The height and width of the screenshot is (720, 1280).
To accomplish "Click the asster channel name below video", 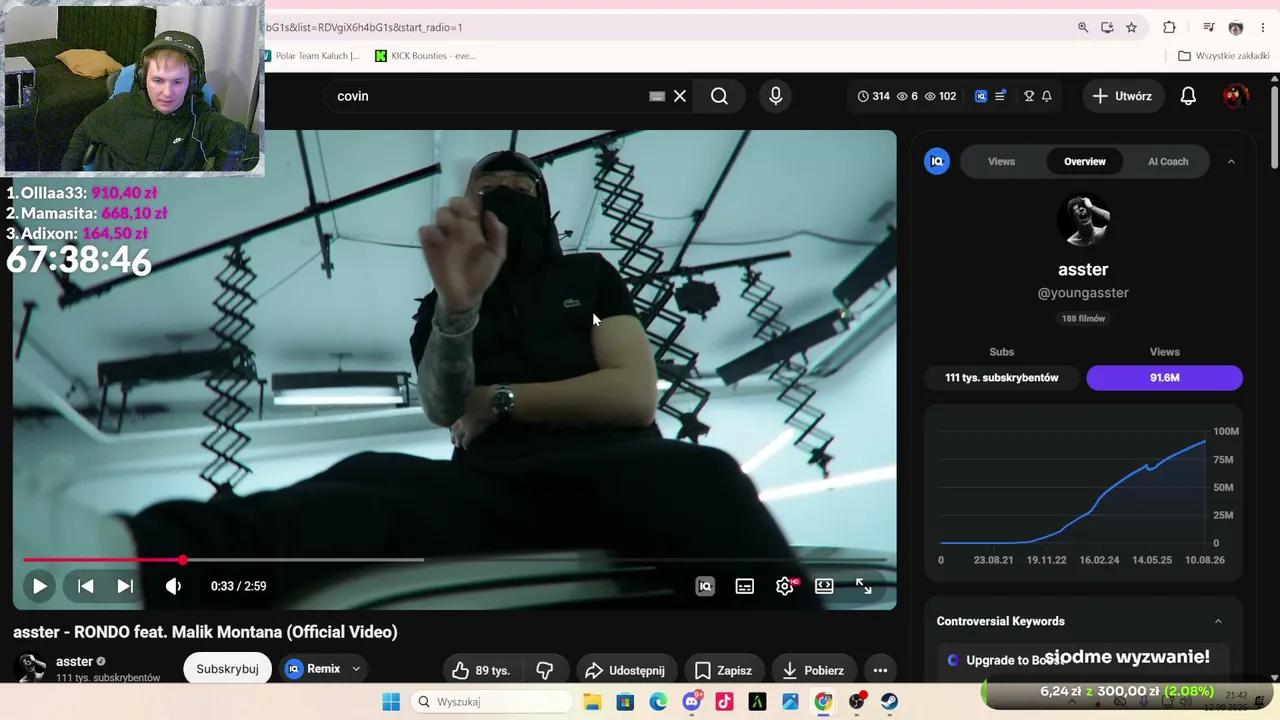I will 74,662.
